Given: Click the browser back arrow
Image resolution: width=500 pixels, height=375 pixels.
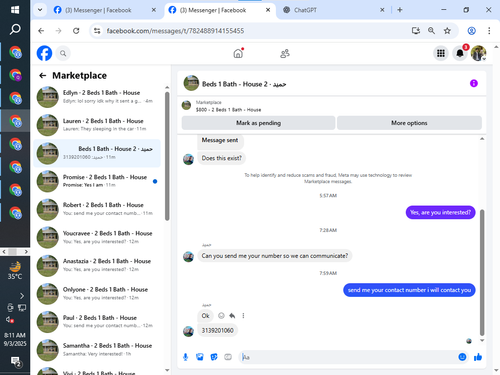Looking at the screenshot, I should (x=41, y=31).
